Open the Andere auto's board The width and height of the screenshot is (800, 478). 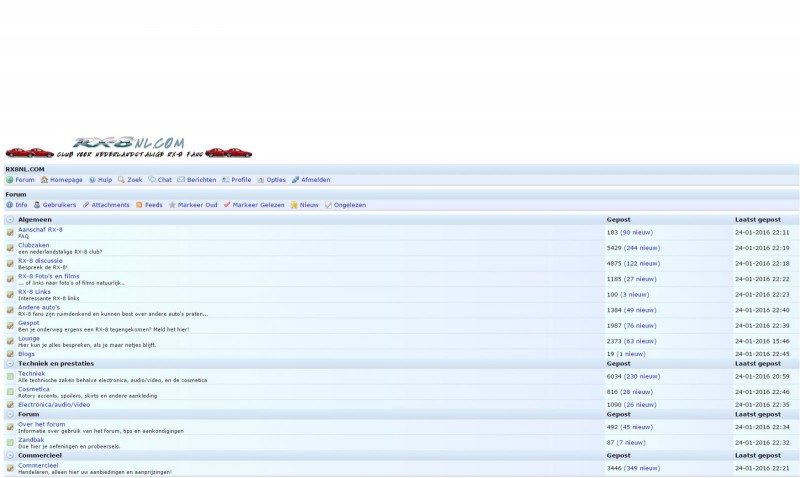click(x=39, y=308)
